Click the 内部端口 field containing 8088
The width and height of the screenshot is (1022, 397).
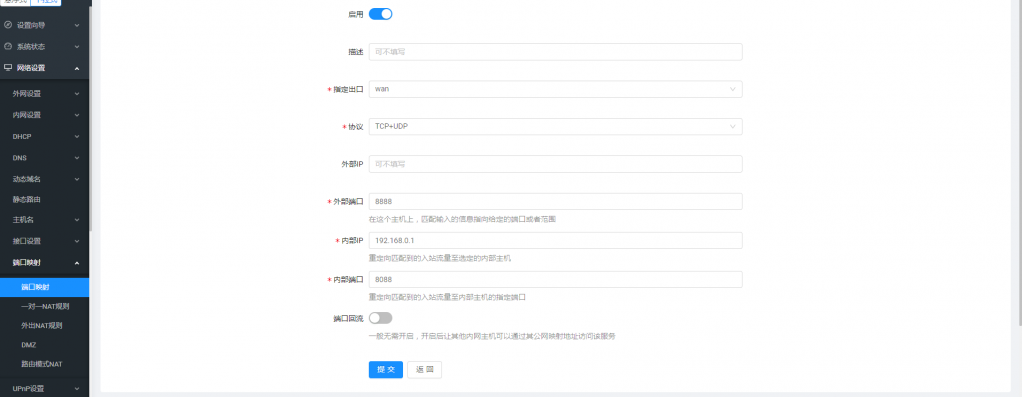coord(555,280)
